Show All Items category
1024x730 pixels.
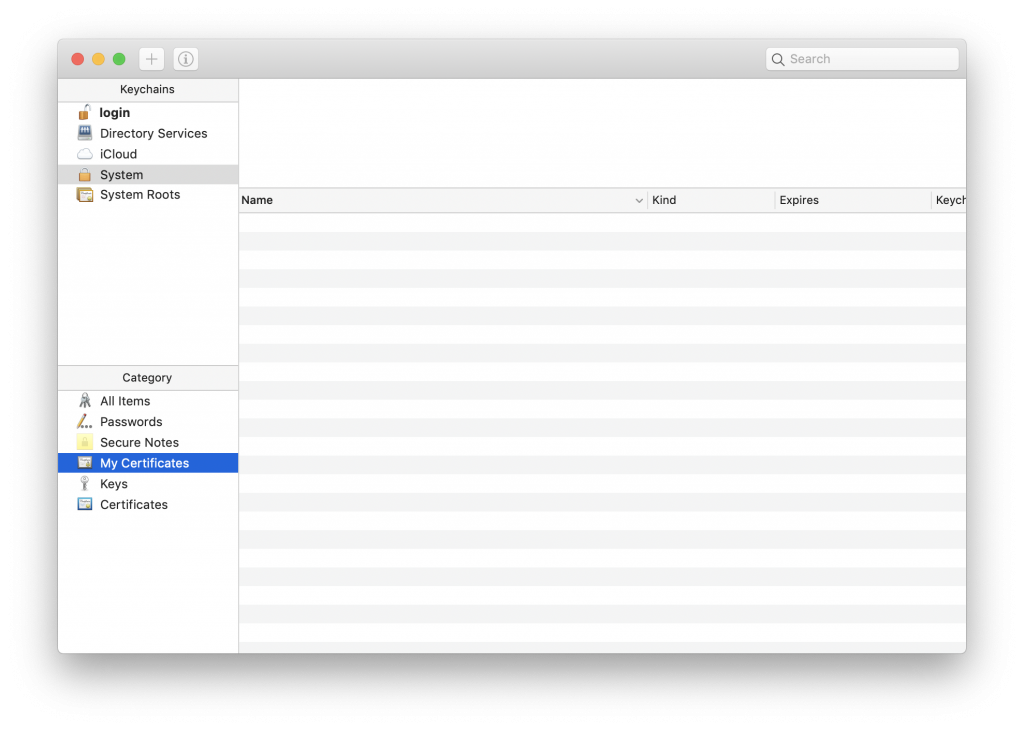(x=148, y=401)
